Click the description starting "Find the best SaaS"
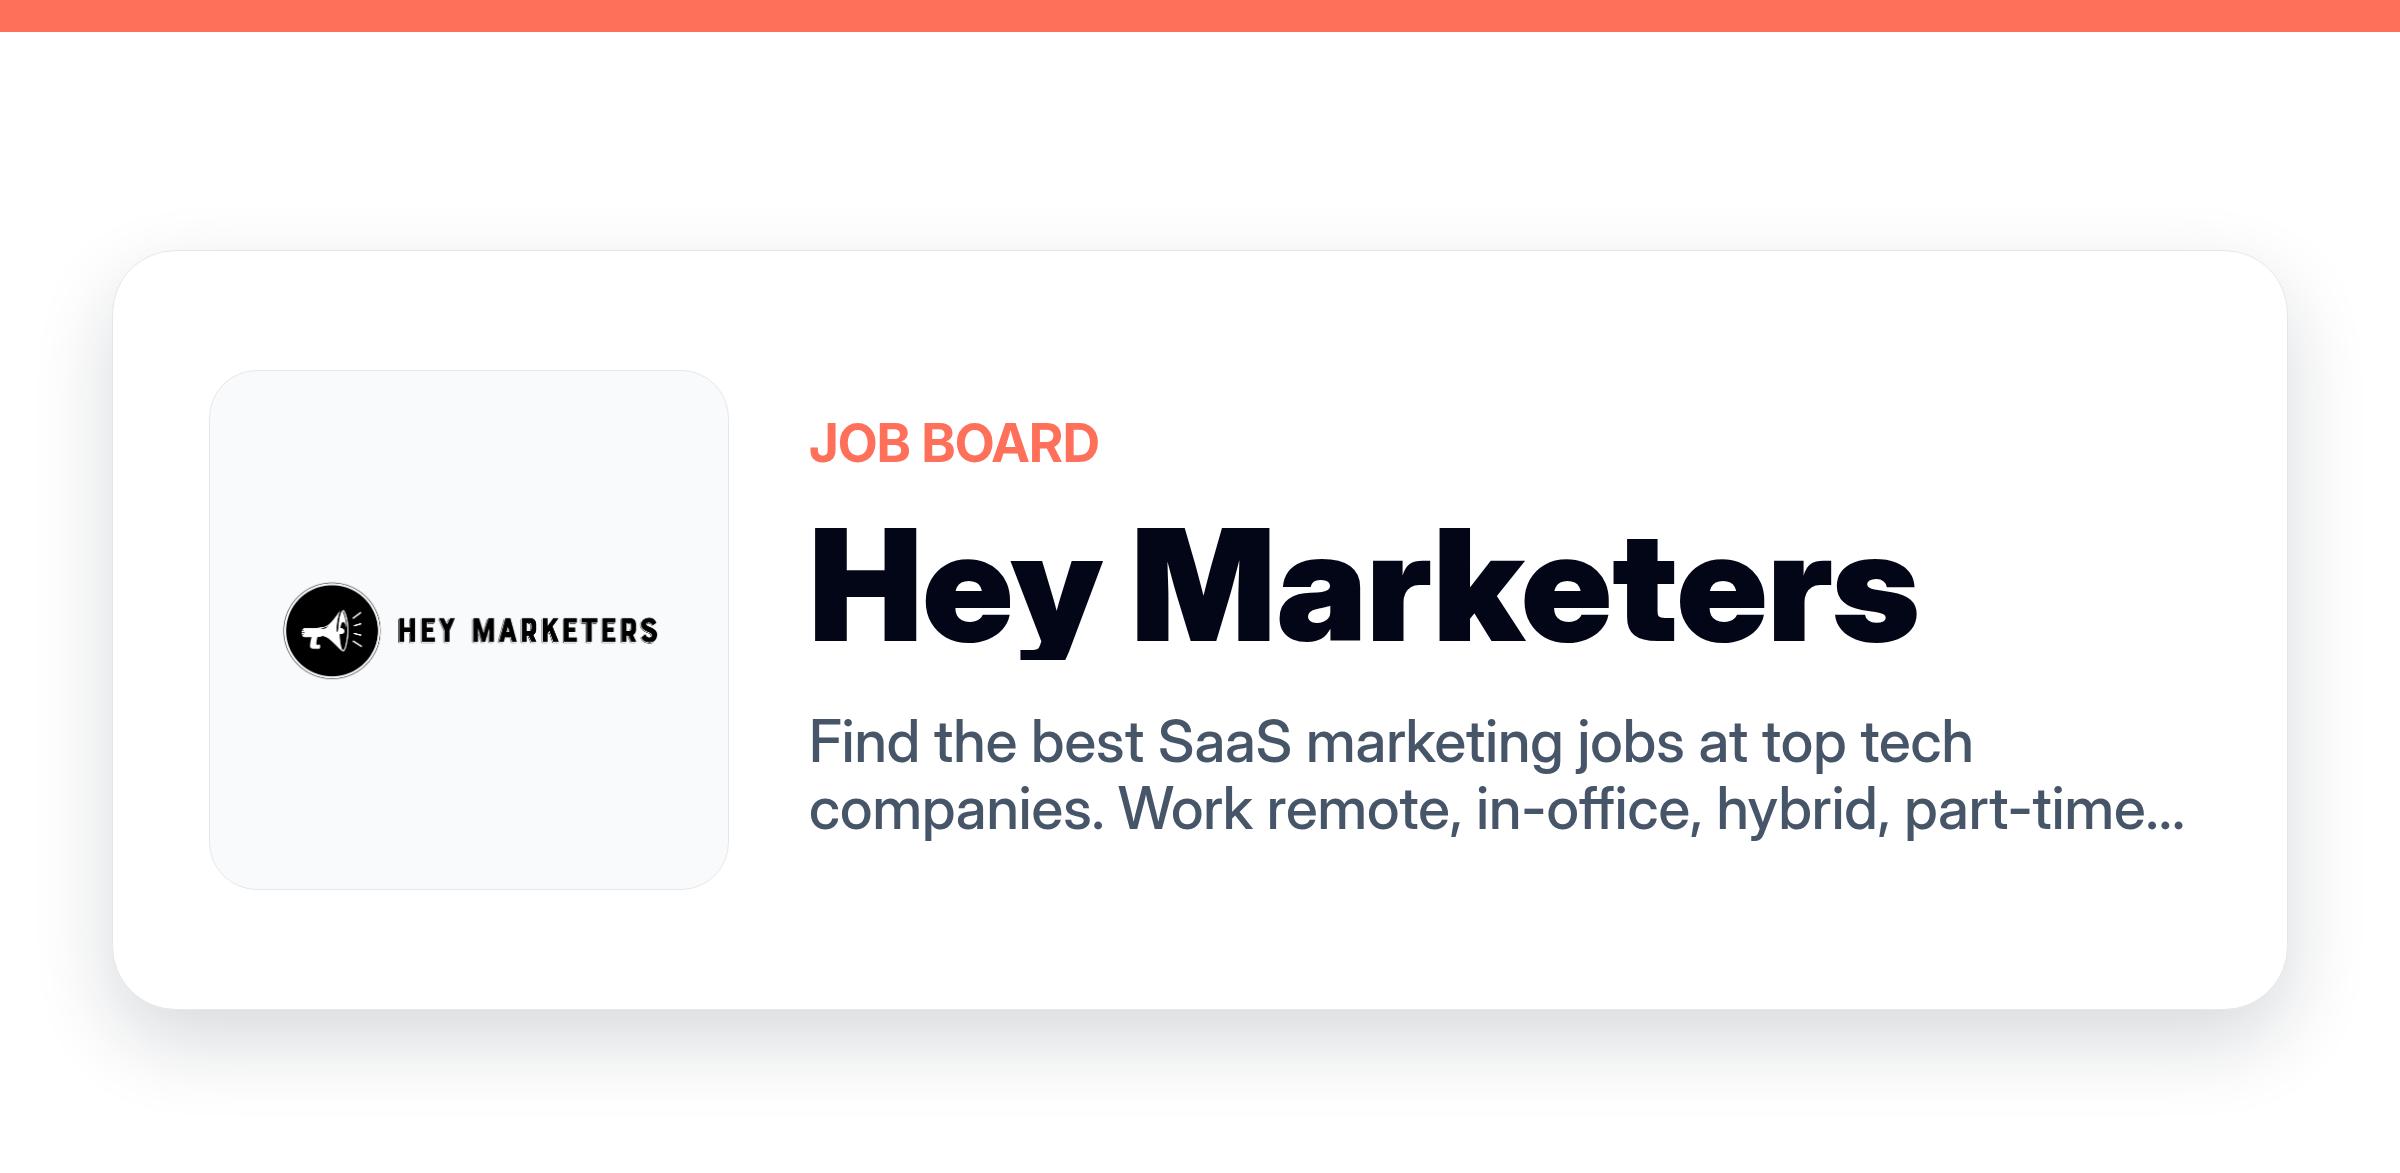2400x1173 pixels. pos(1496,776)
